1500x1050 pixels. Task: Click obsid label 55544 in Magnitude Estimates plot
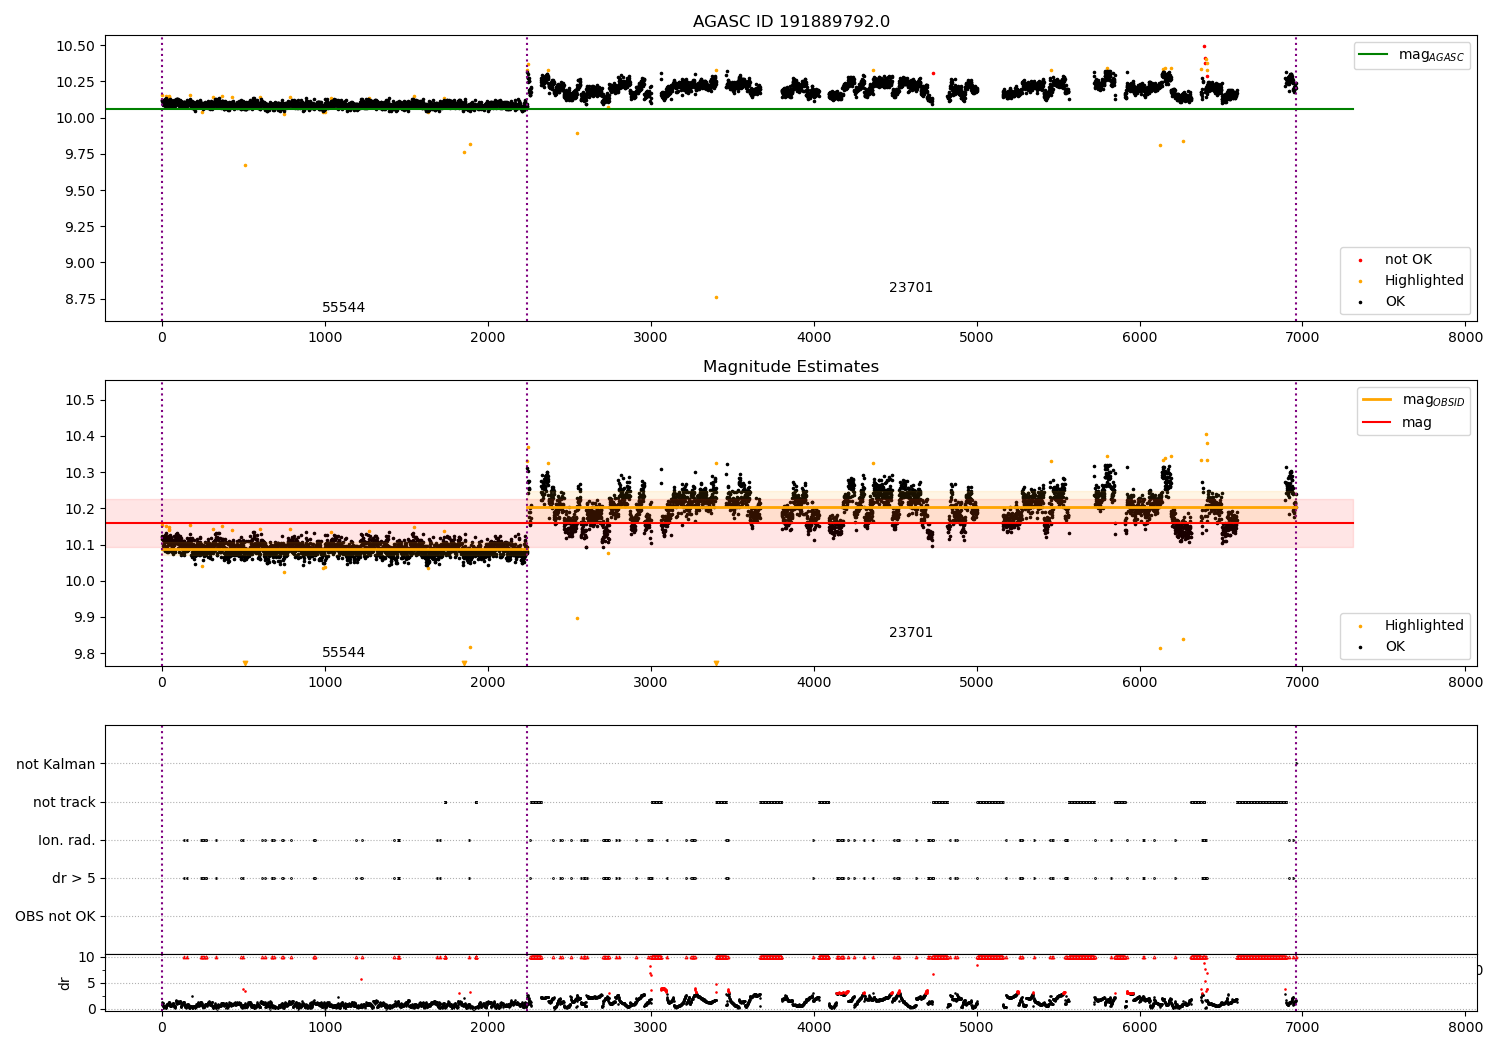click(343, 653)
